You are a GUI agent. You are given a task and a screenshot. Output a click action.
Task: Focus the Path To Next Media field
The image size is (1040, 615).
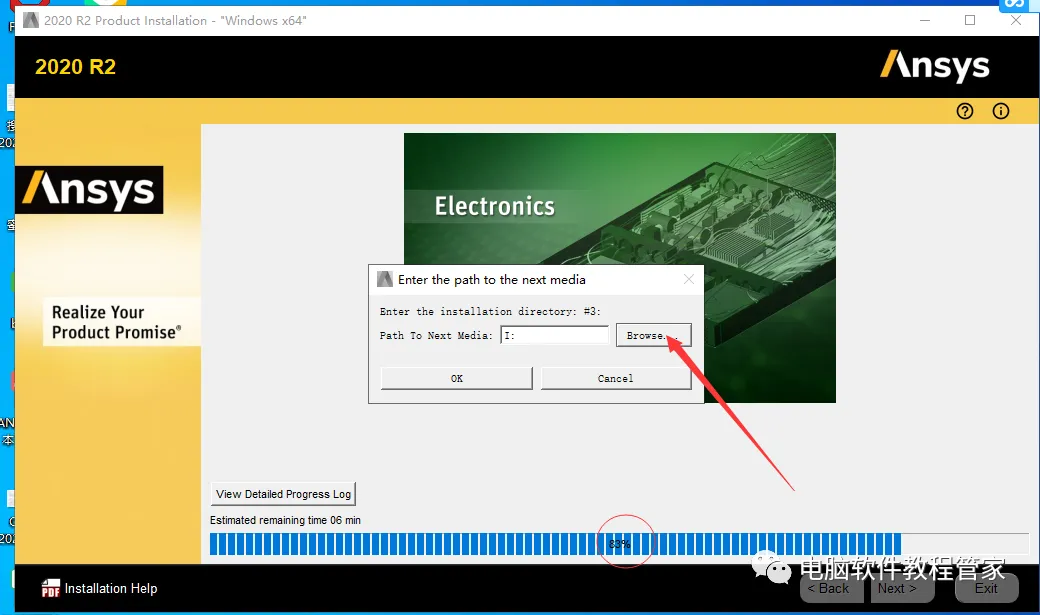point(554,335)
